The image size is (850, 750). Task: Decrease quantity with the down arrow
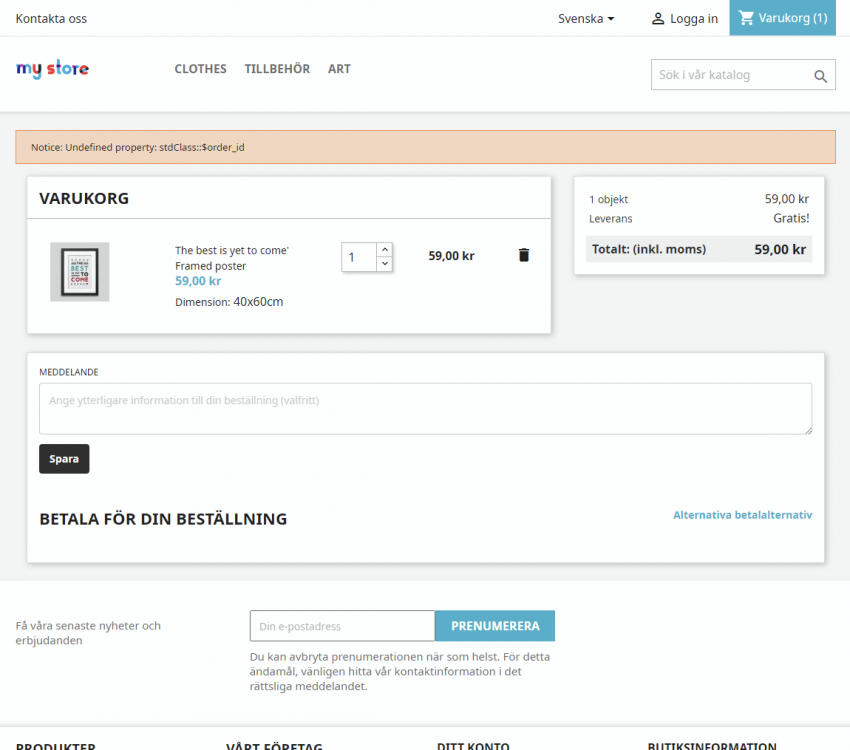click(x=383, y=264)
